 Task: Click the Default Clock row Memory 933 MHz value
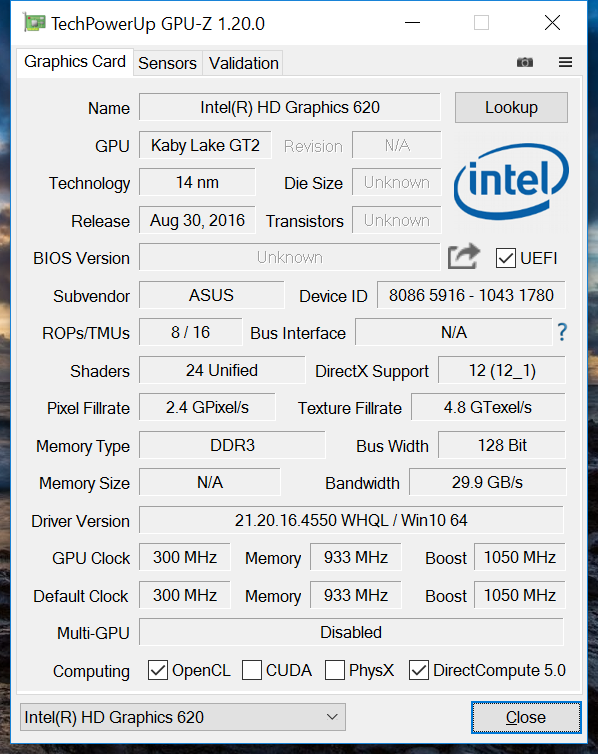356,595
